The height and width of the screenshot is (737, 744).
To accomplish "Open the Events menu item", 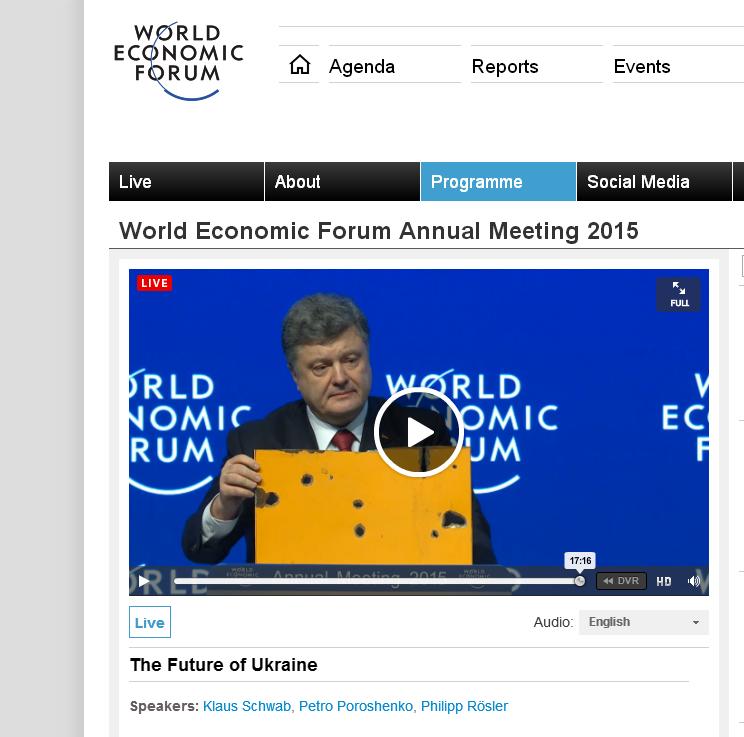I will pos(642,66).
